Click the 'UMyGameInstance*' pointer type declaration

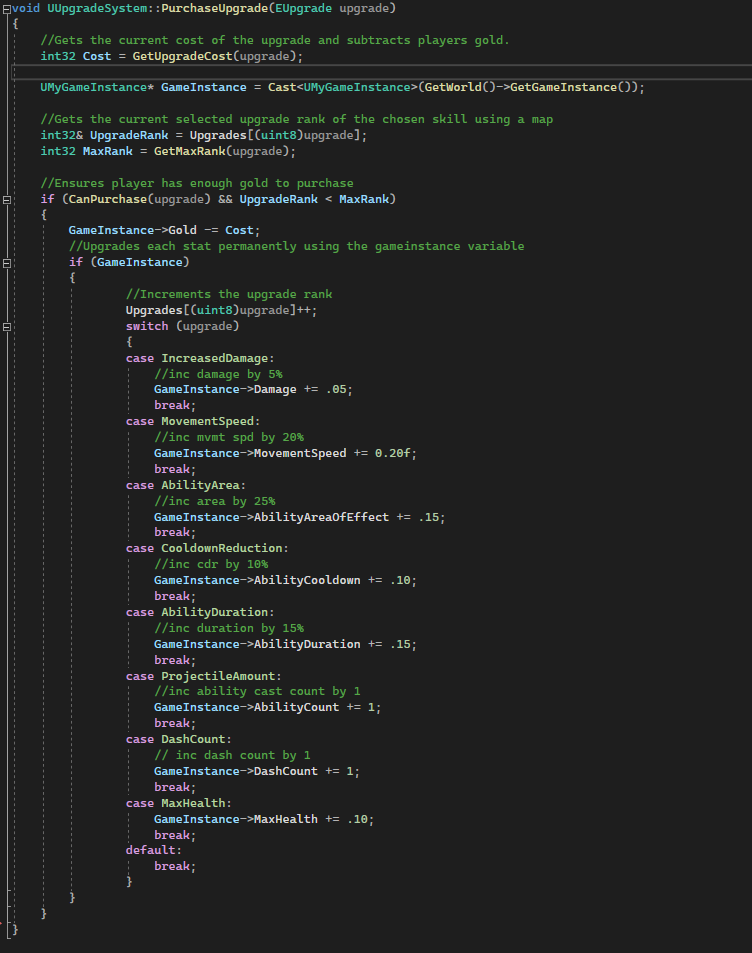click(97, 87)
